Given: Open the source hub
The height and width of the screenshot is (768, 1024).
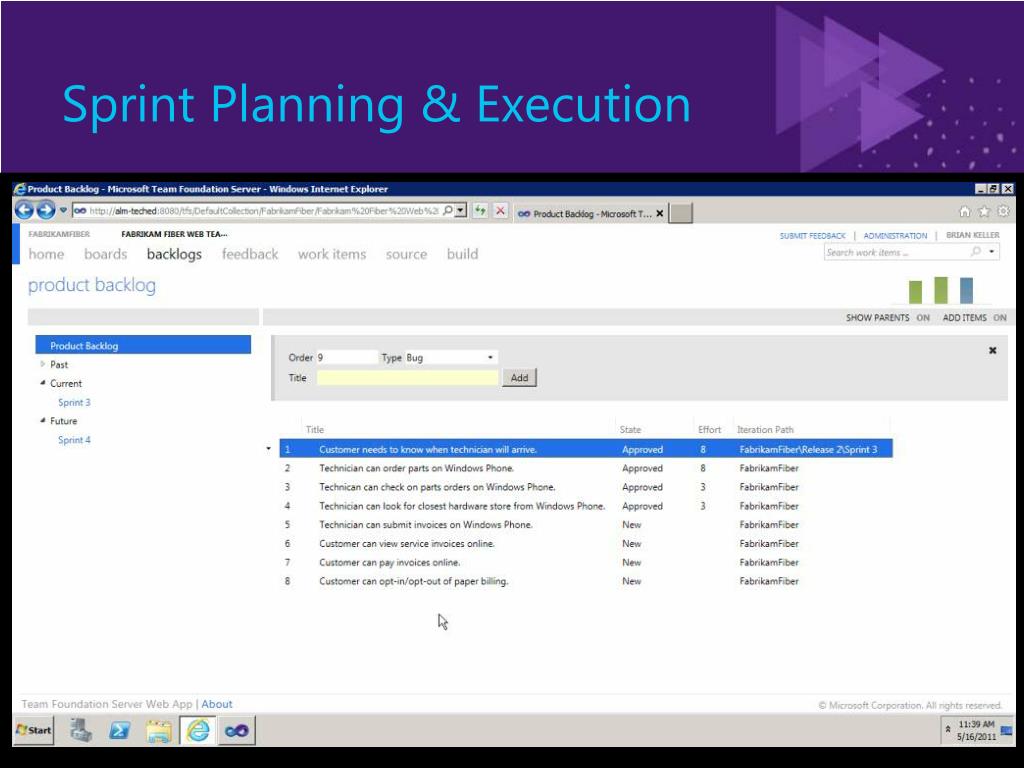Looking at the screenshot, I should (406, 254).
